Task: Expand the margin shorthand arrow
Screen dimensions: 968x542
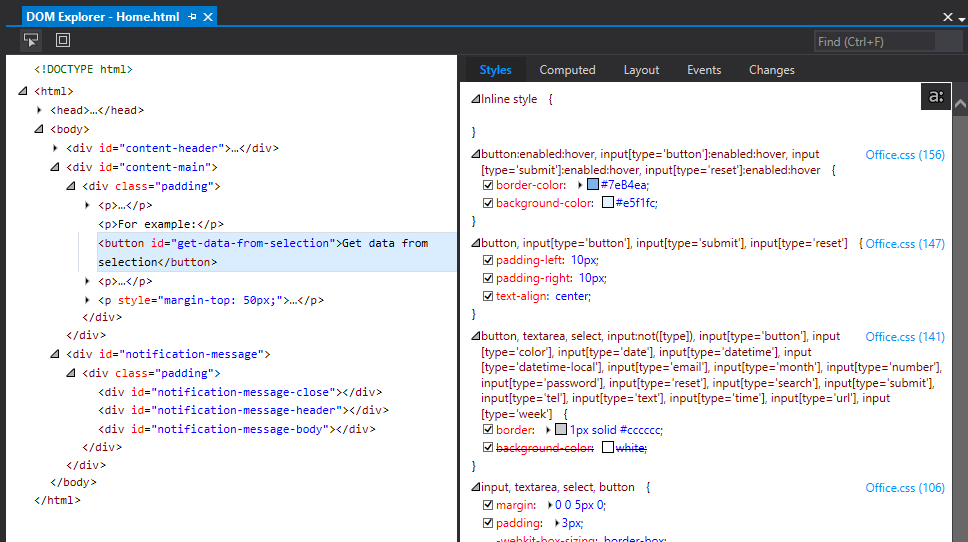Action: (549, 505)
